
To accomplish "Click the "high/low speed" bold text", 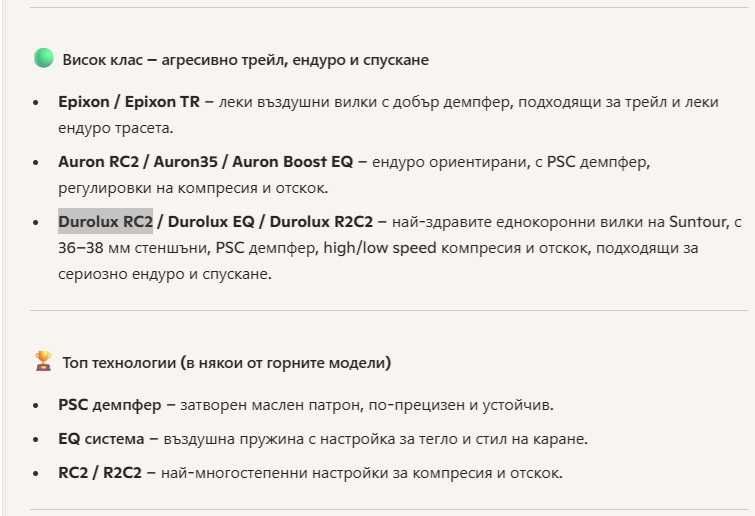I will pyautogui.click(x=388, y=247).
